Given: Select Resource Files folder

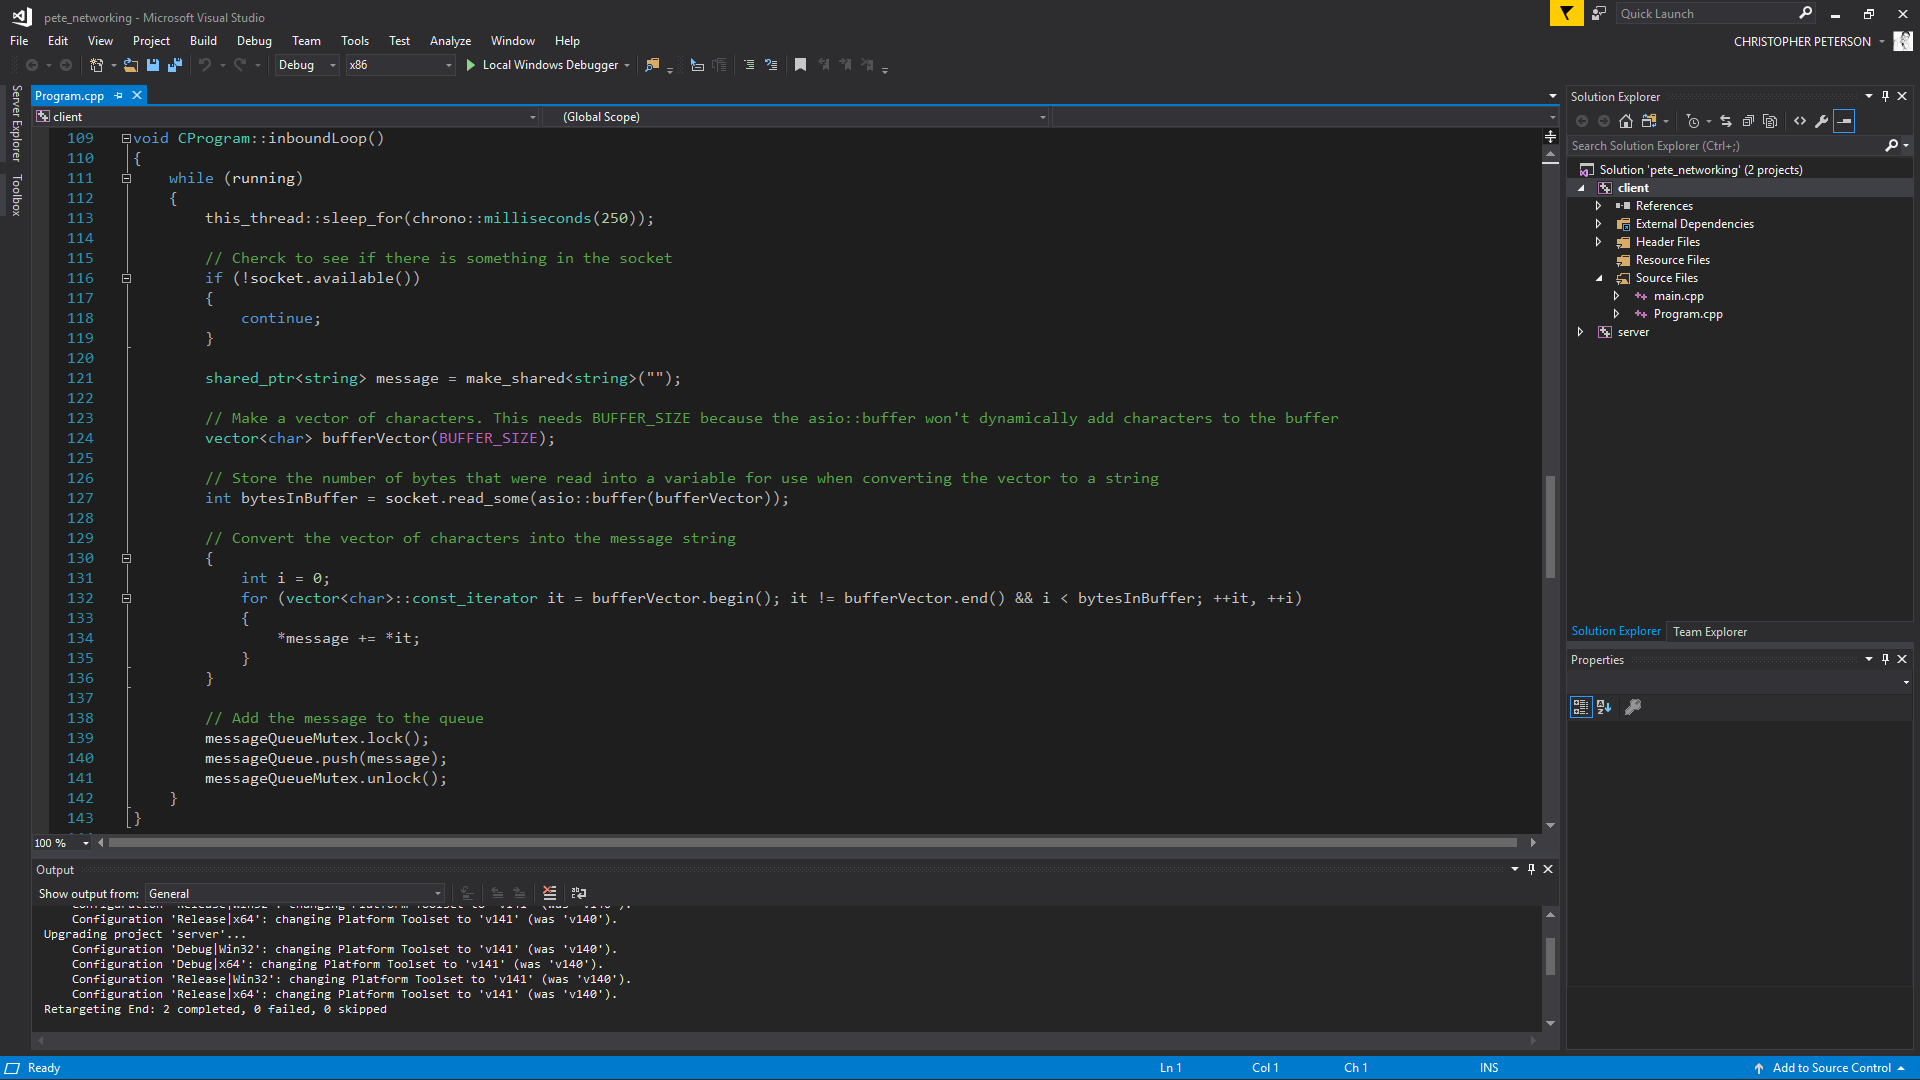Looking at the screenshot, I should pyautogui.click(x=1672, y=260).
